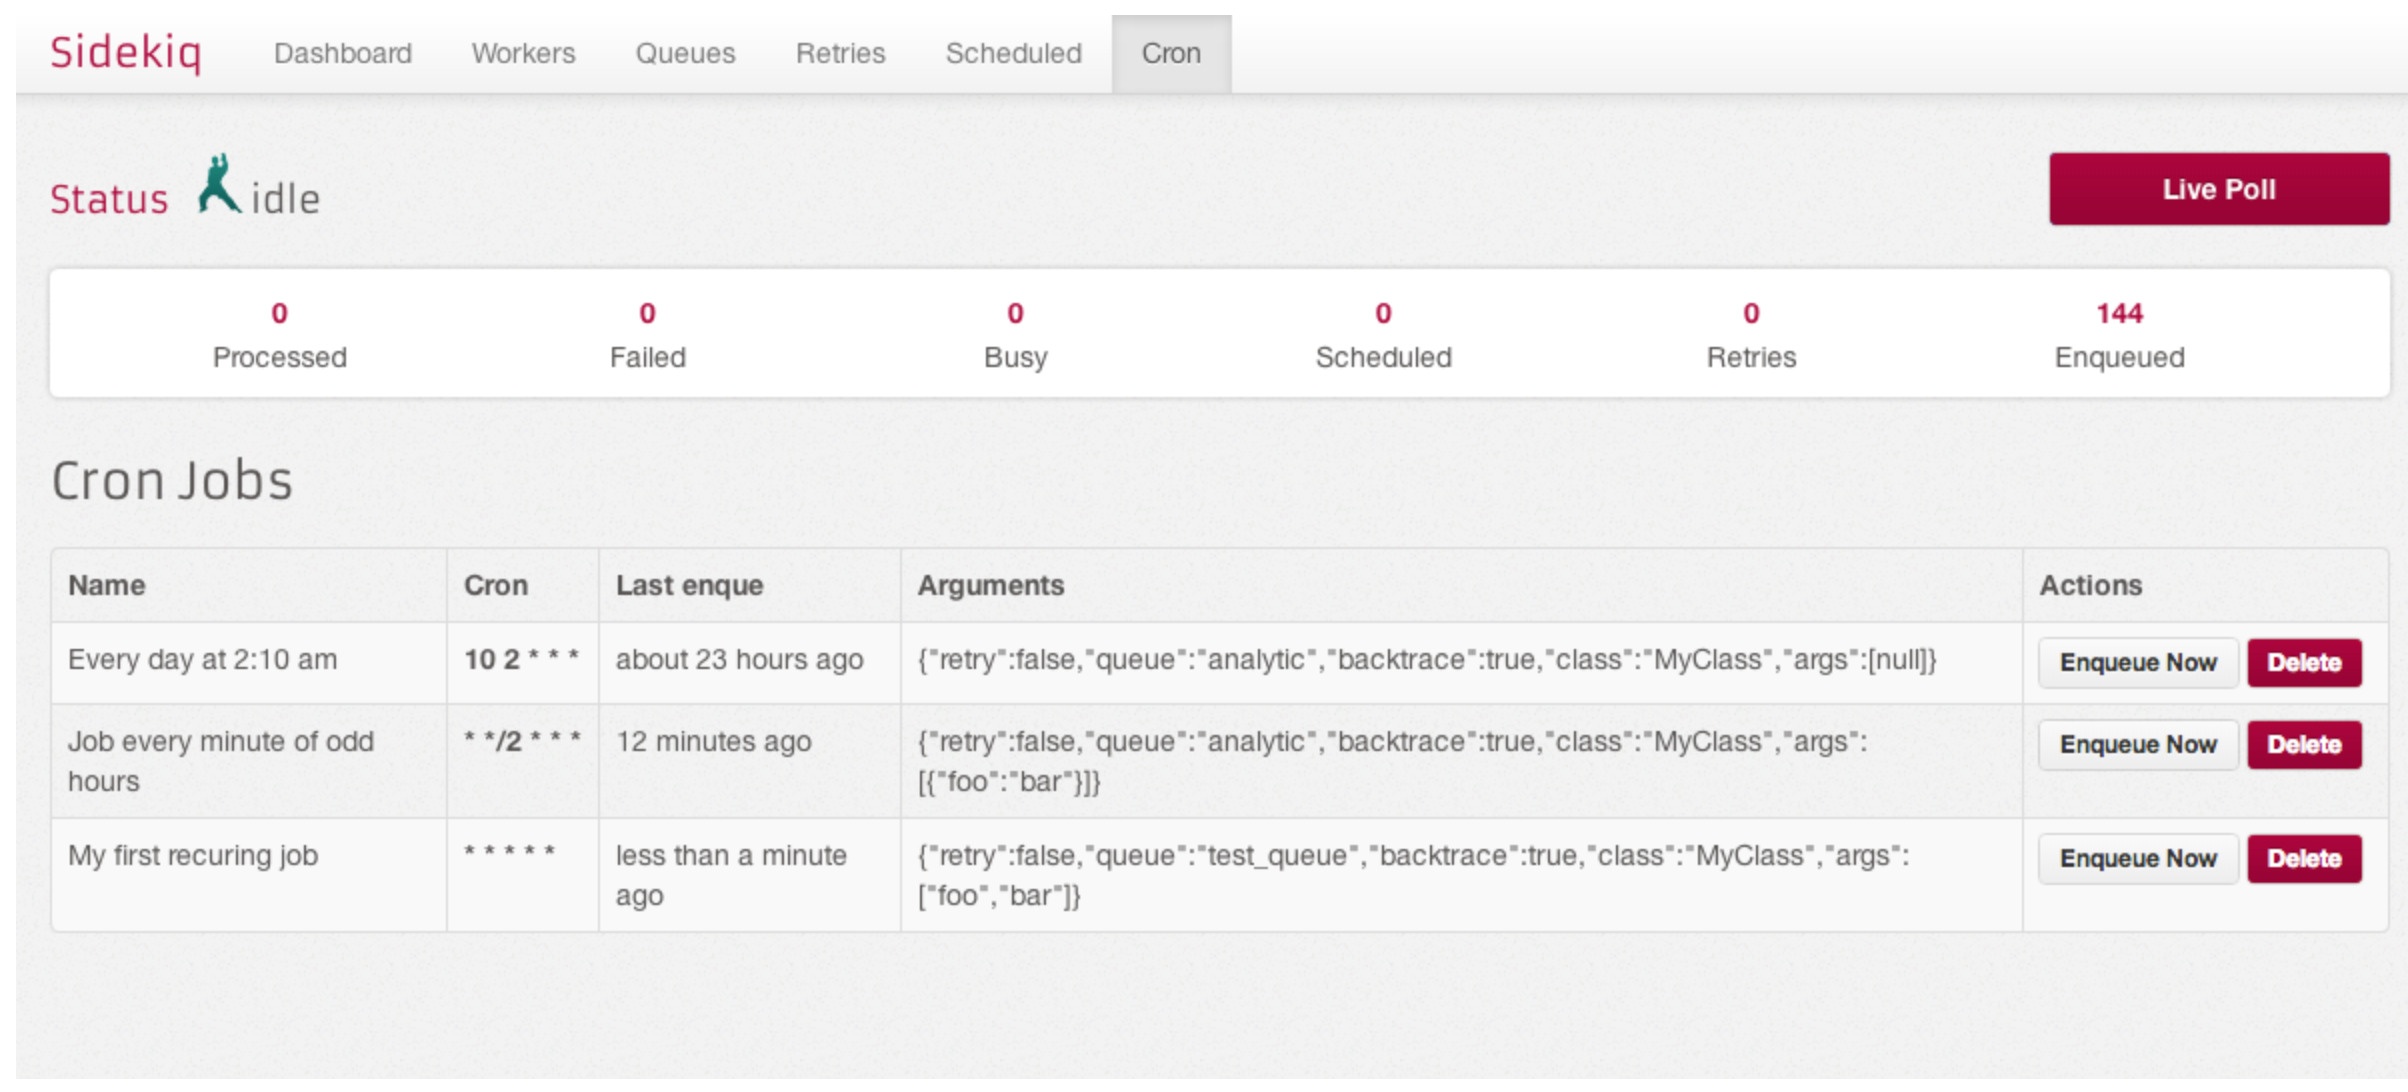This screenshot has width=2408, height=1092.
Task: Switch to the Queues tab
Action: point(685,53)
